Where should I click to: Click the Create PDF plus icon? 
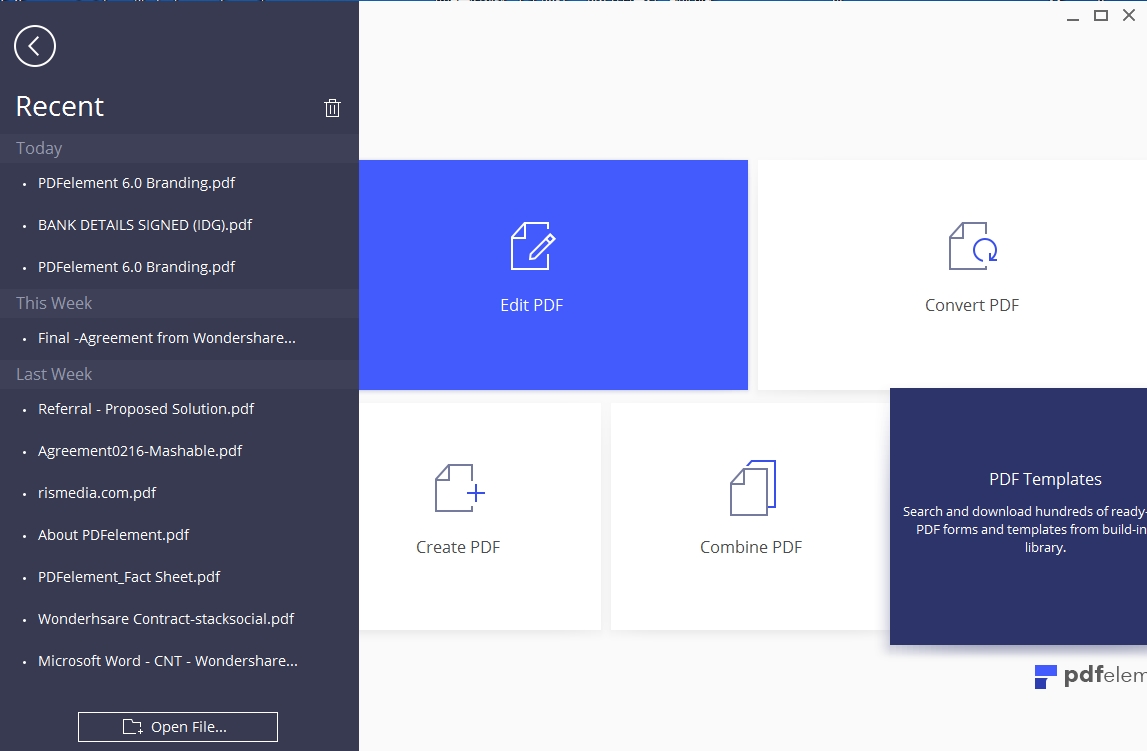460,488
